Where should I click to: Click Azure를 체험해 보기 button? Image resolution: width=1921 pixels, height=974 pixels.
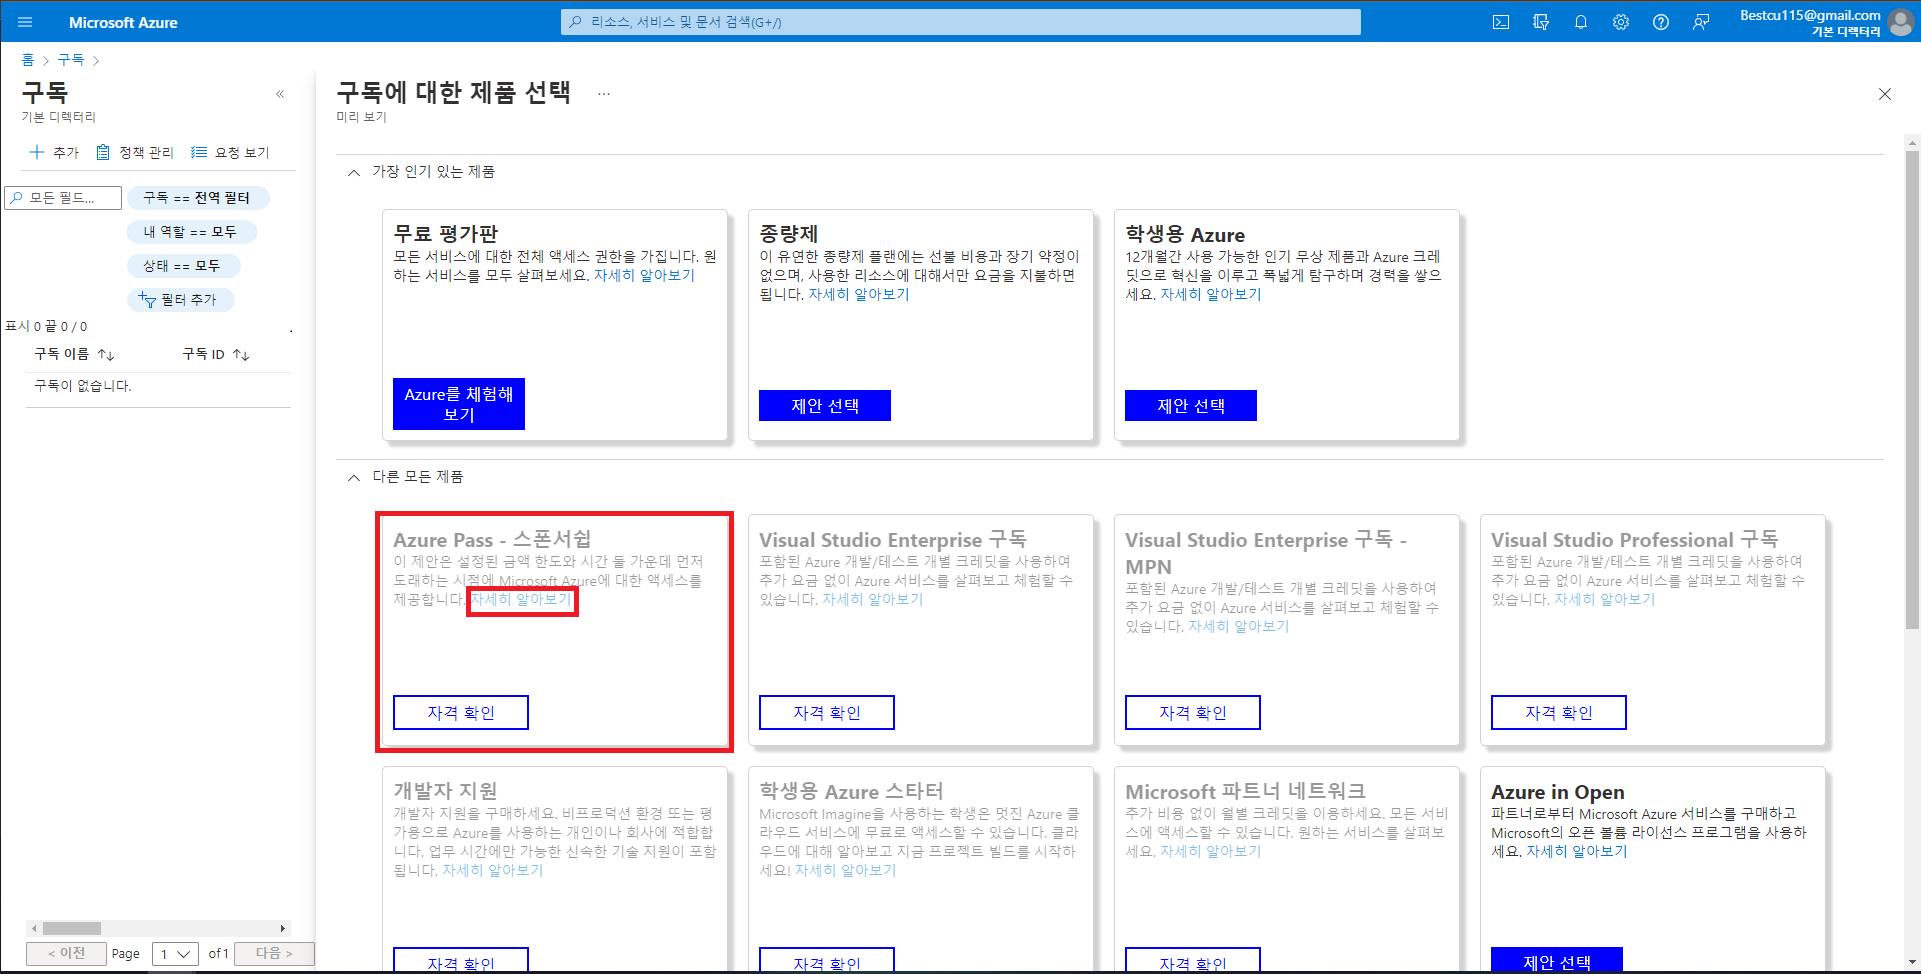pos(459,404)
